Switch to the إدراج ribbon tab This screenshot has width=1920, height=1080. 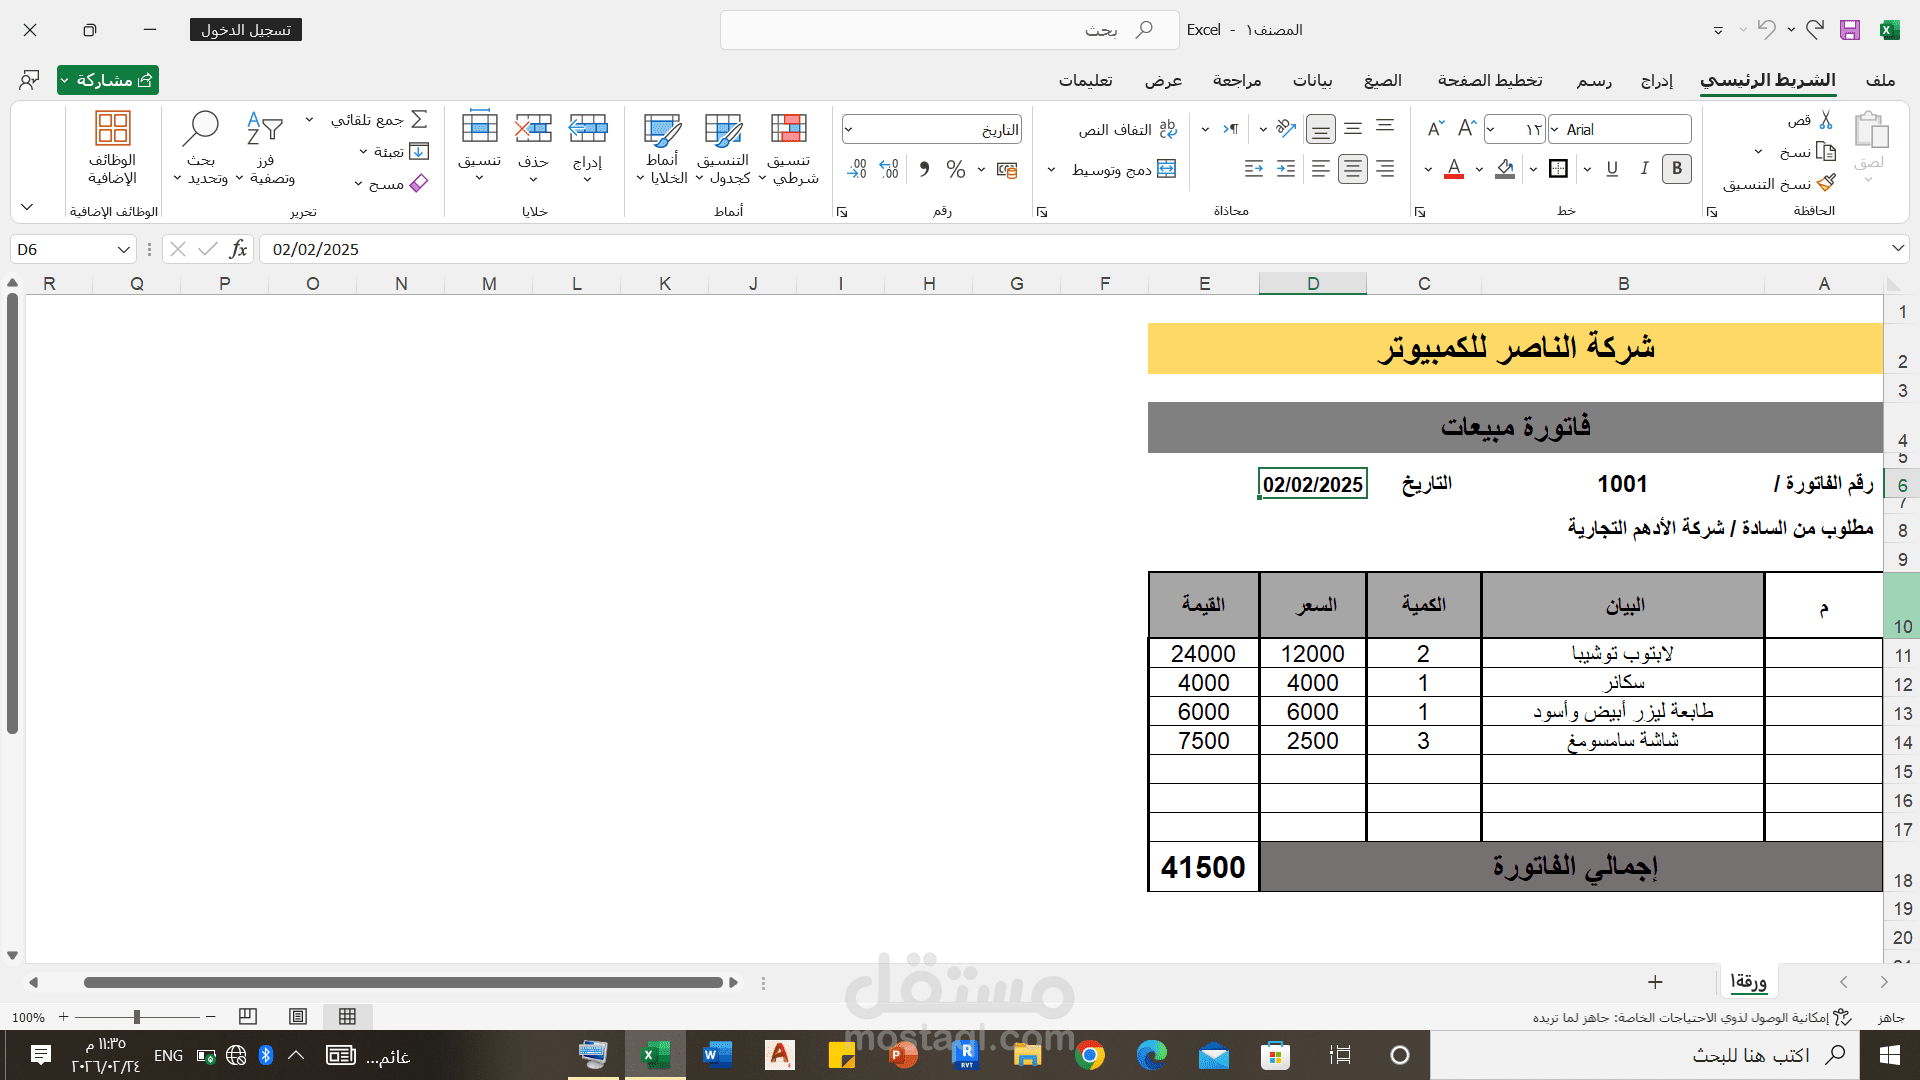click(x=1657, y=80)
